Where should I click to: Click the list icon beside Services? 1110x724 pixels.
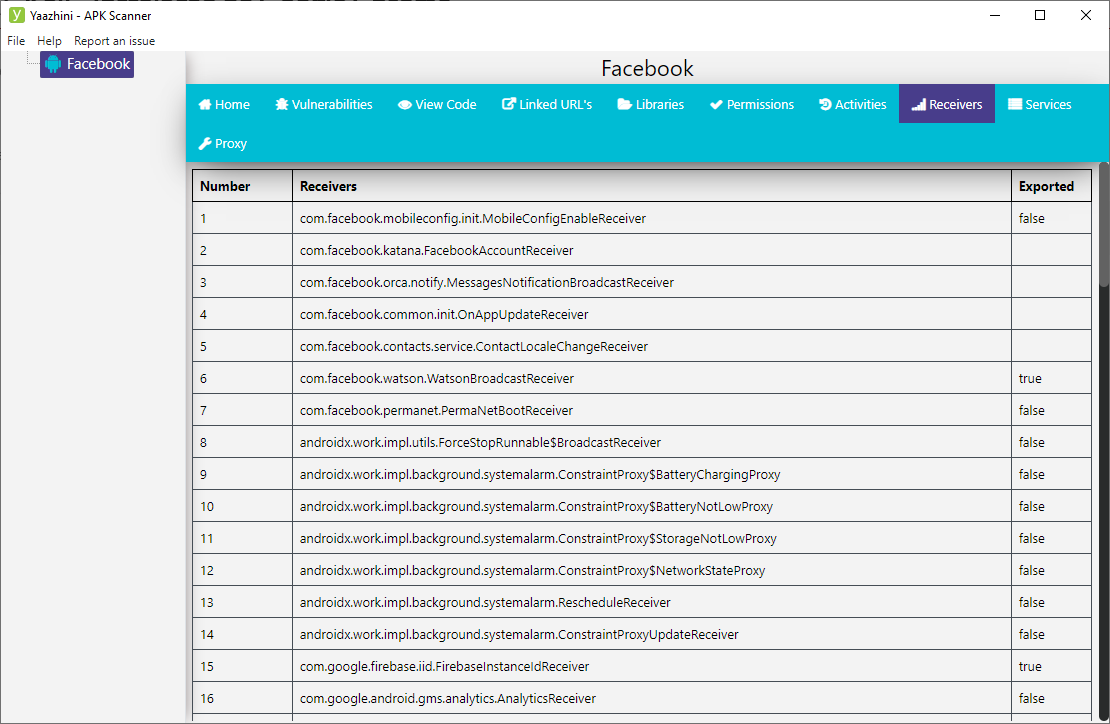1015,105
